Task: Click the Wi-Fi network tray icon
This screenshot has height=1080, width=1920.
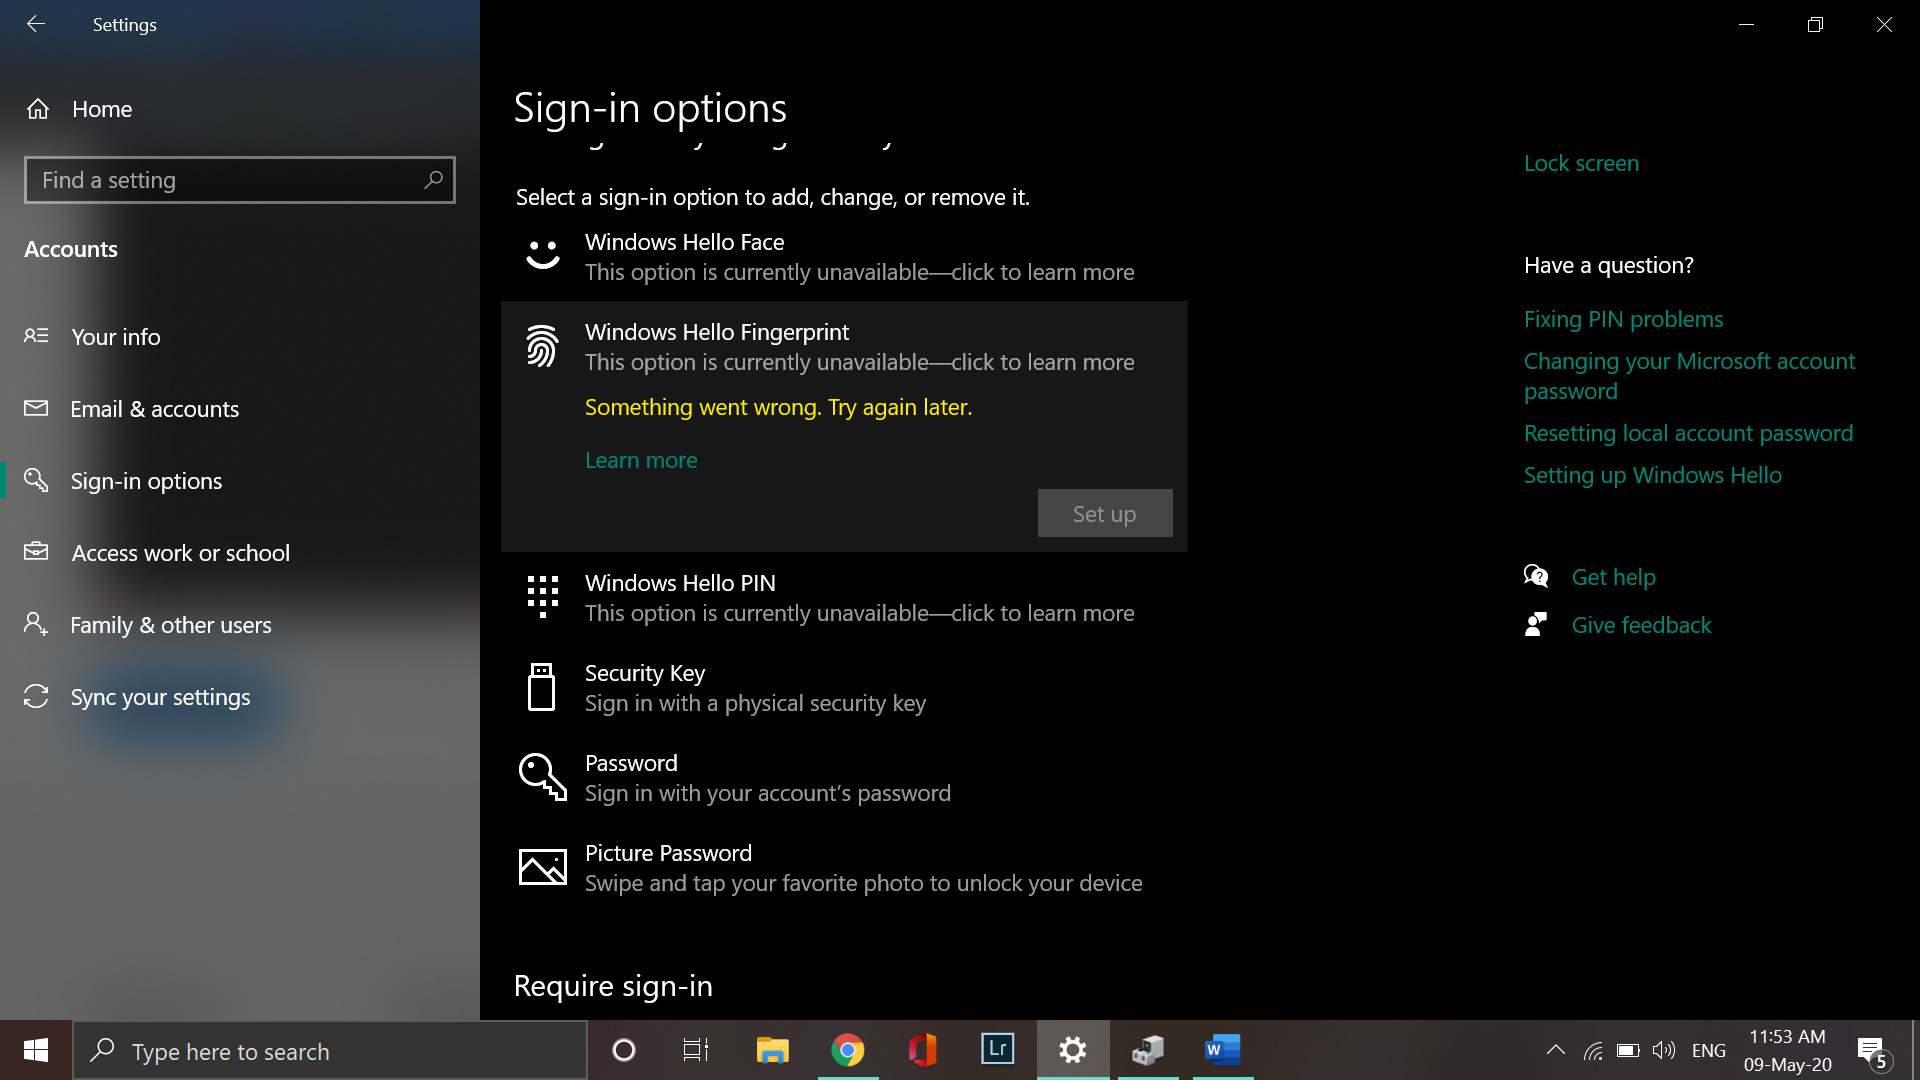Action: pyautogui.click(x=1594, y=1050)
